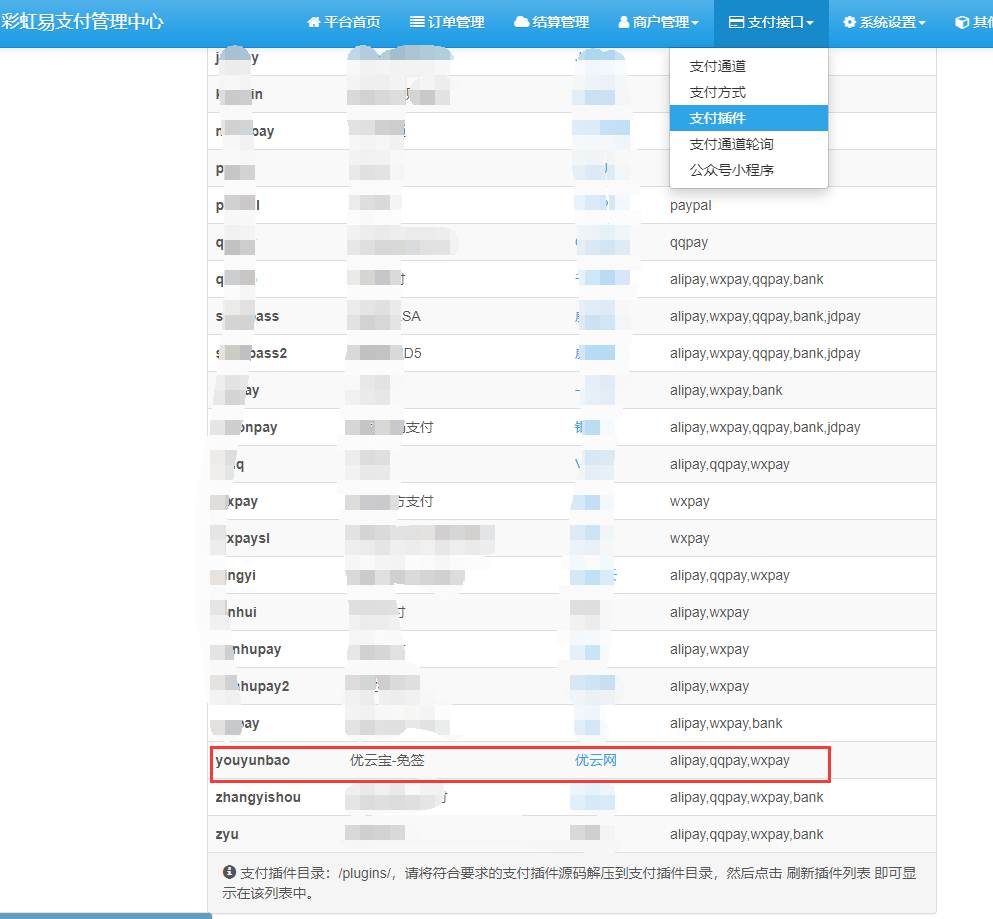Select the youyunbao plugin name cell
Viewport: 993px width, 919px height.
252,760
